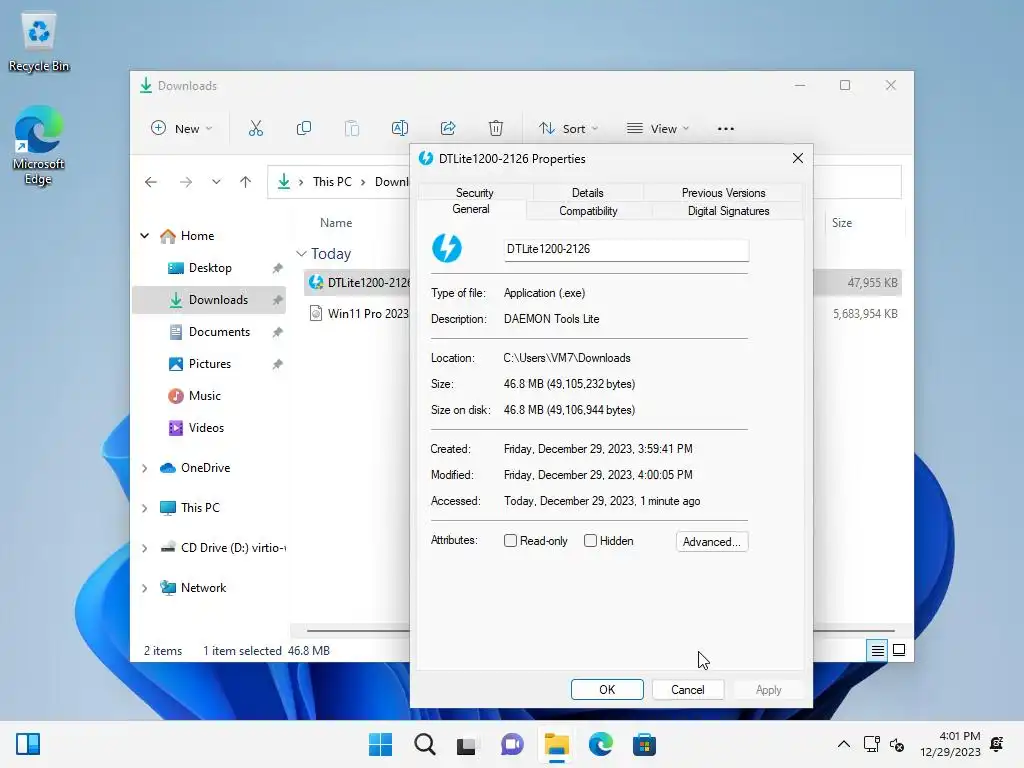Screen dimensions: 1024x768
Task: Go up one folder level arrow
Action: 246,182
